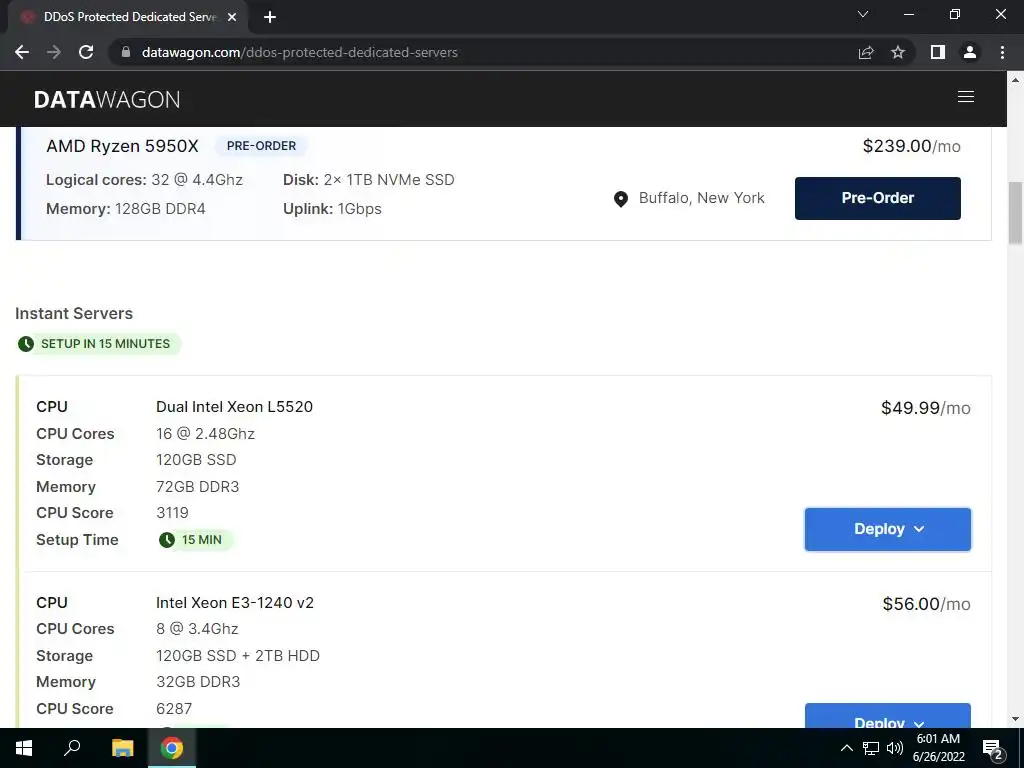This screenshot has width=1024, height=768.
Task: Click the browser forward arrow
Action: [54, 52]
